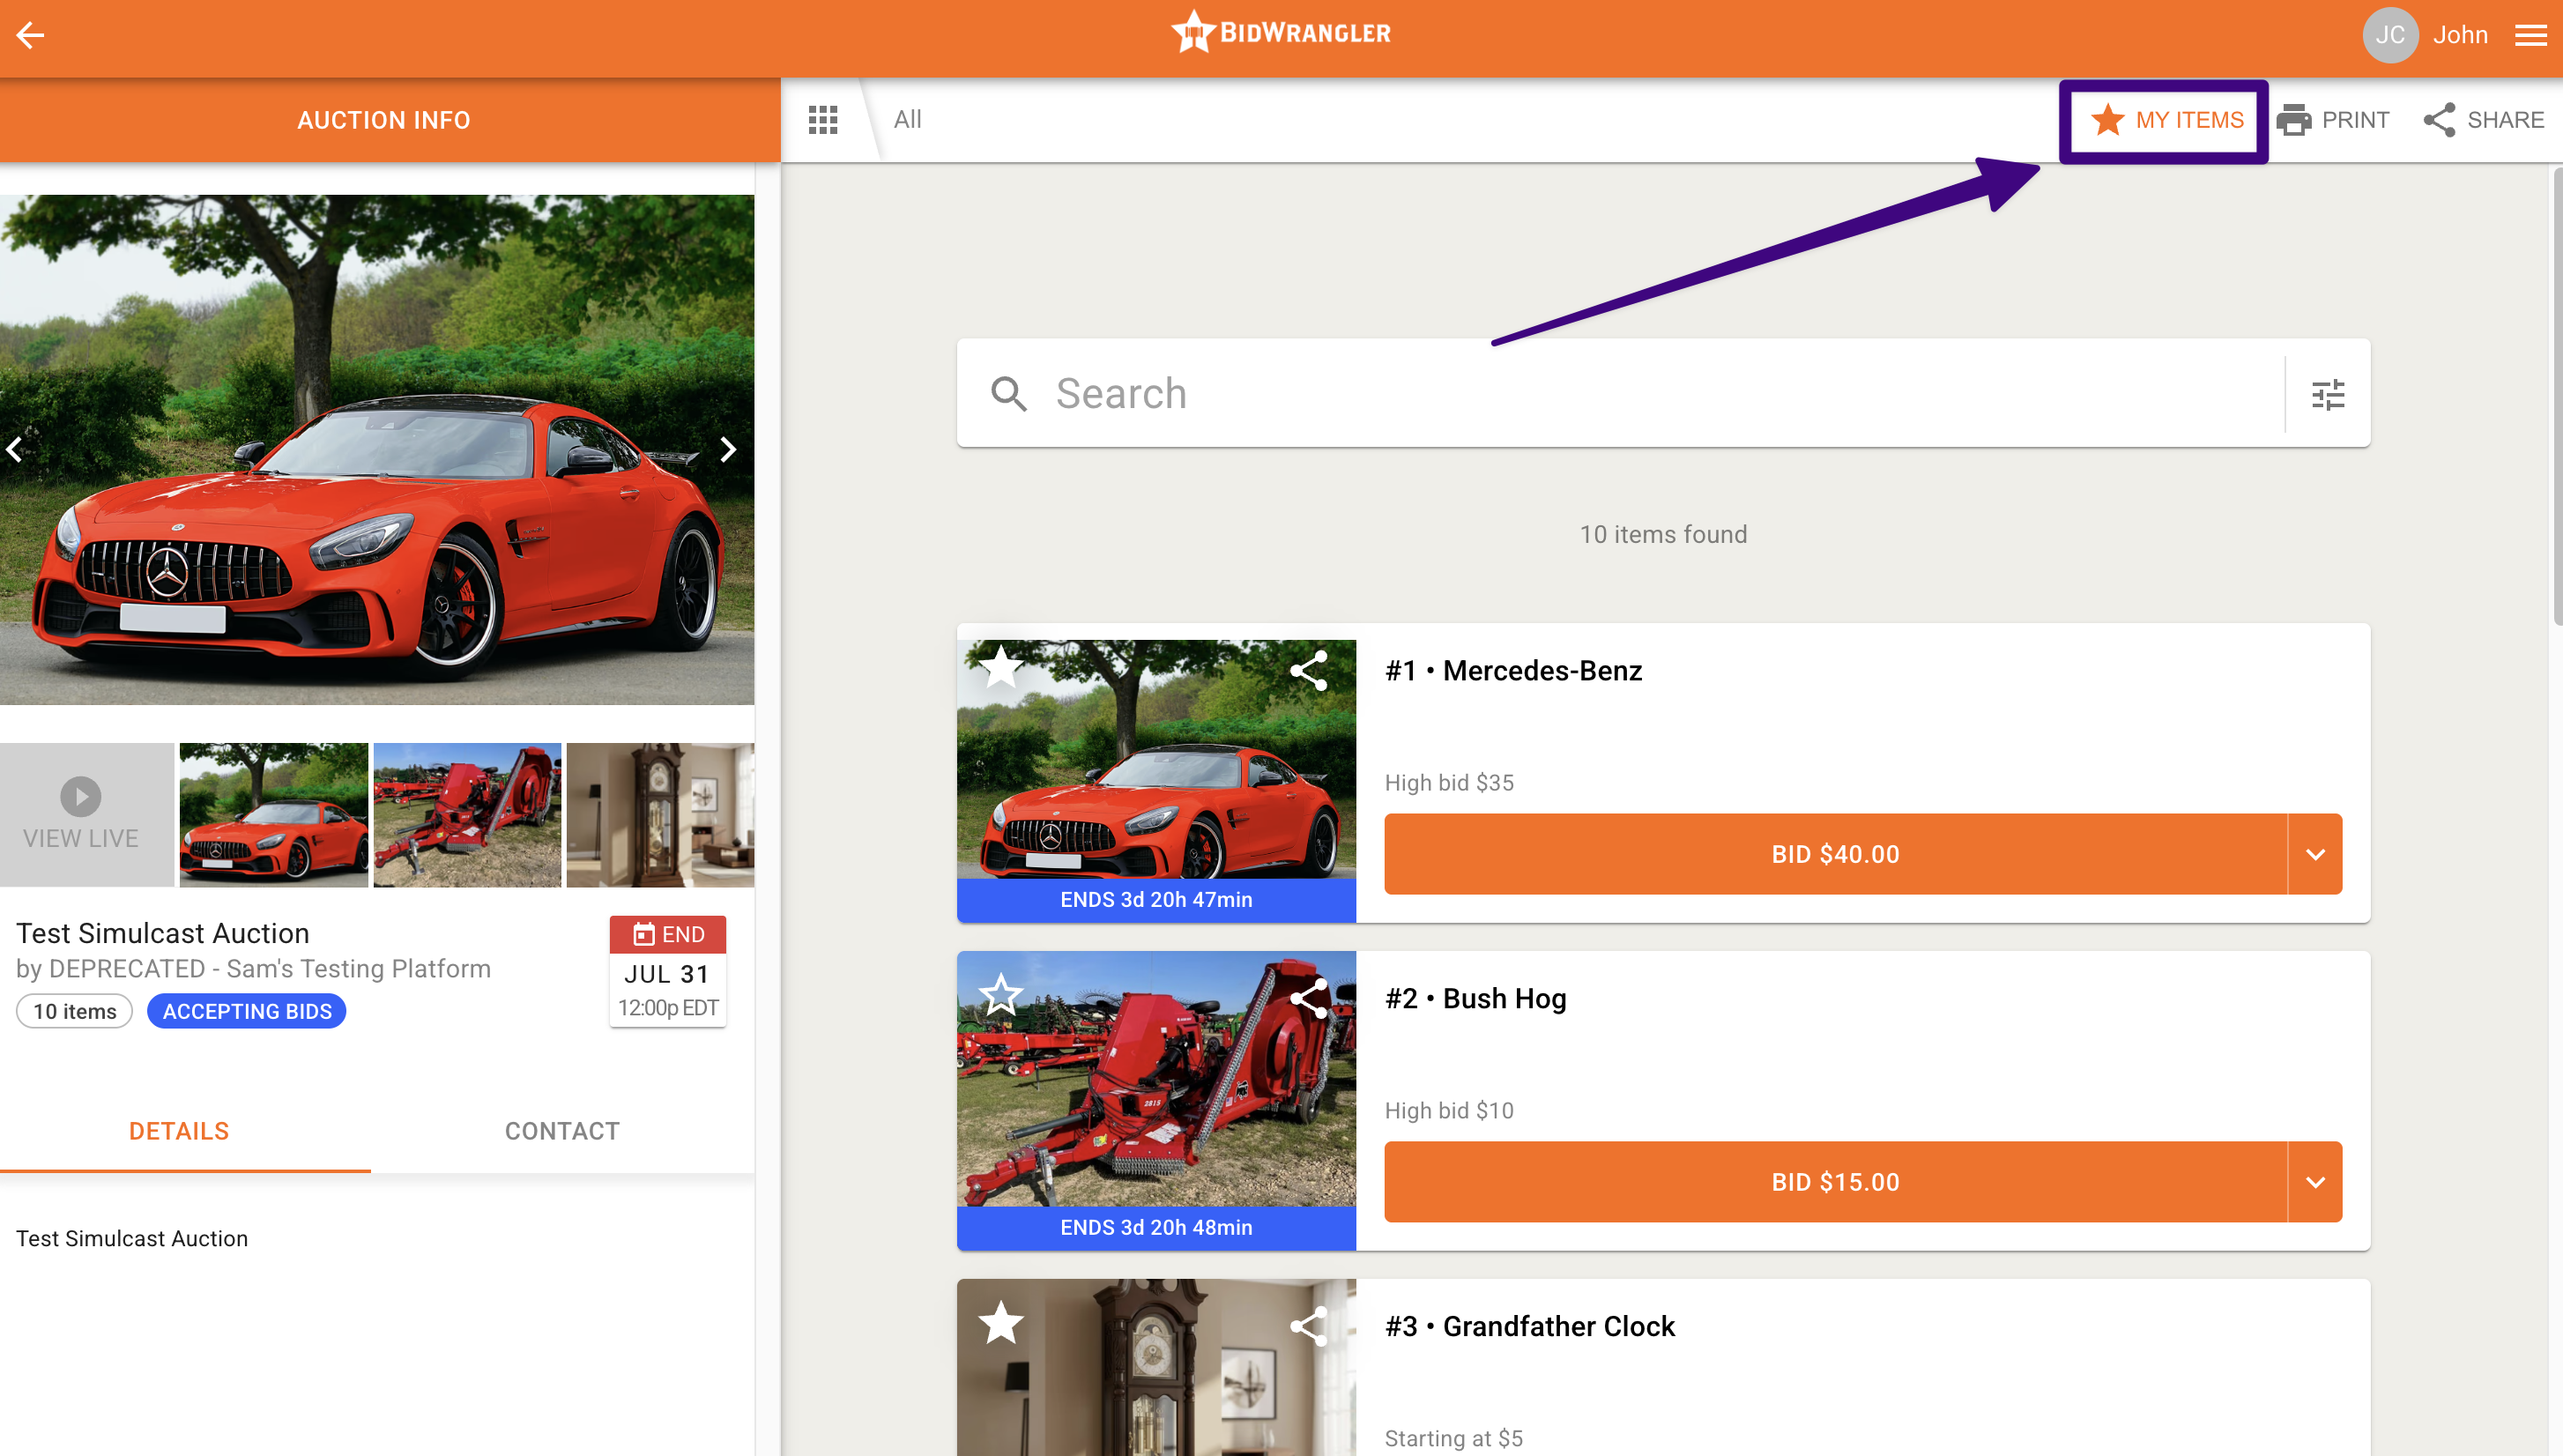The width and height of the screenshot is (2563, 1456).
Task: Select the Grandfather Clock carousel thumbnail
Action: click(660, 814)
